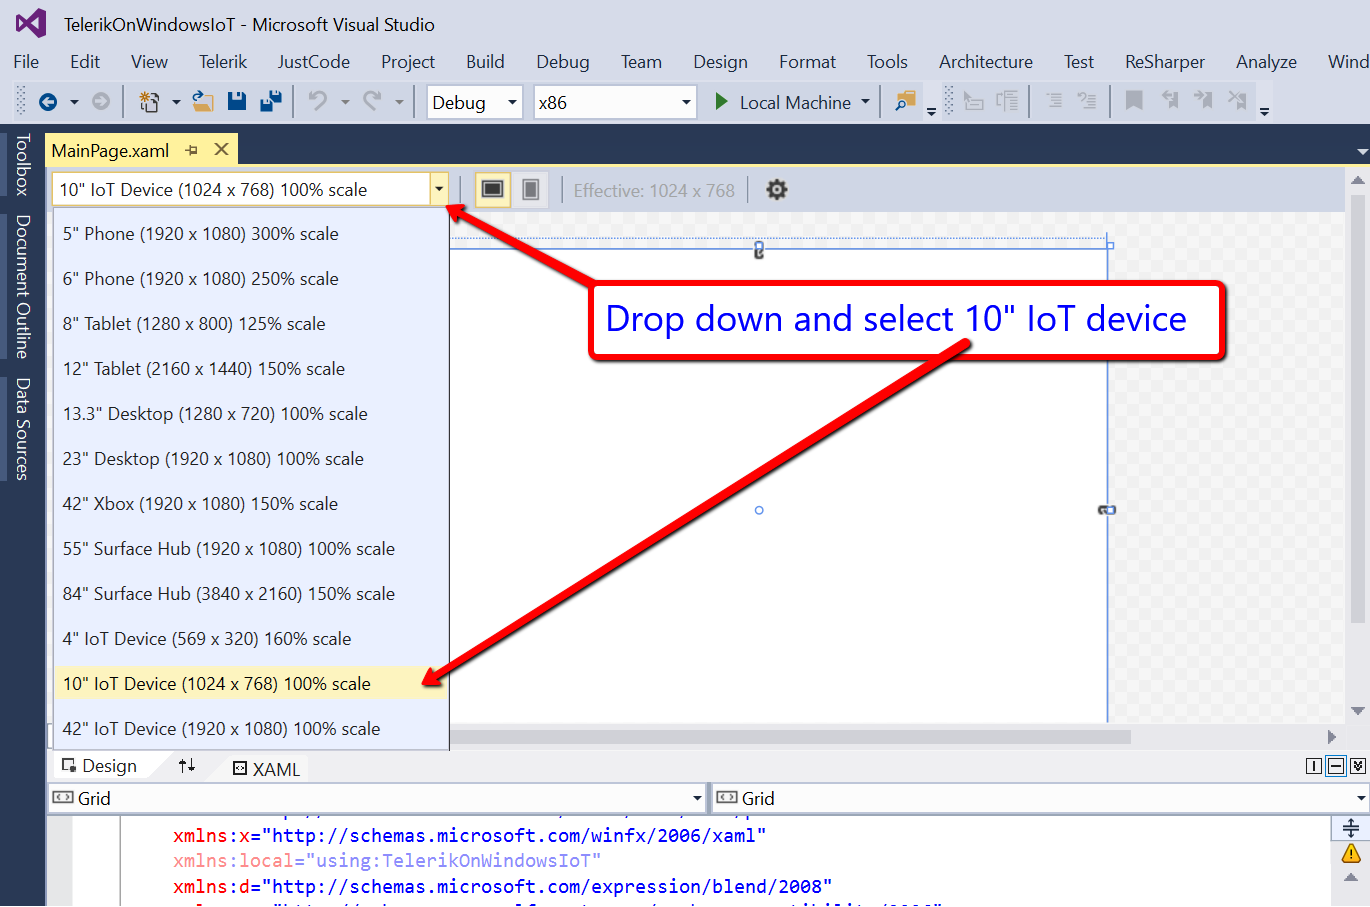Switch designer to landscape orientation
The height and width of the screenshot is (907, 1370).
[x=492, y=189]
